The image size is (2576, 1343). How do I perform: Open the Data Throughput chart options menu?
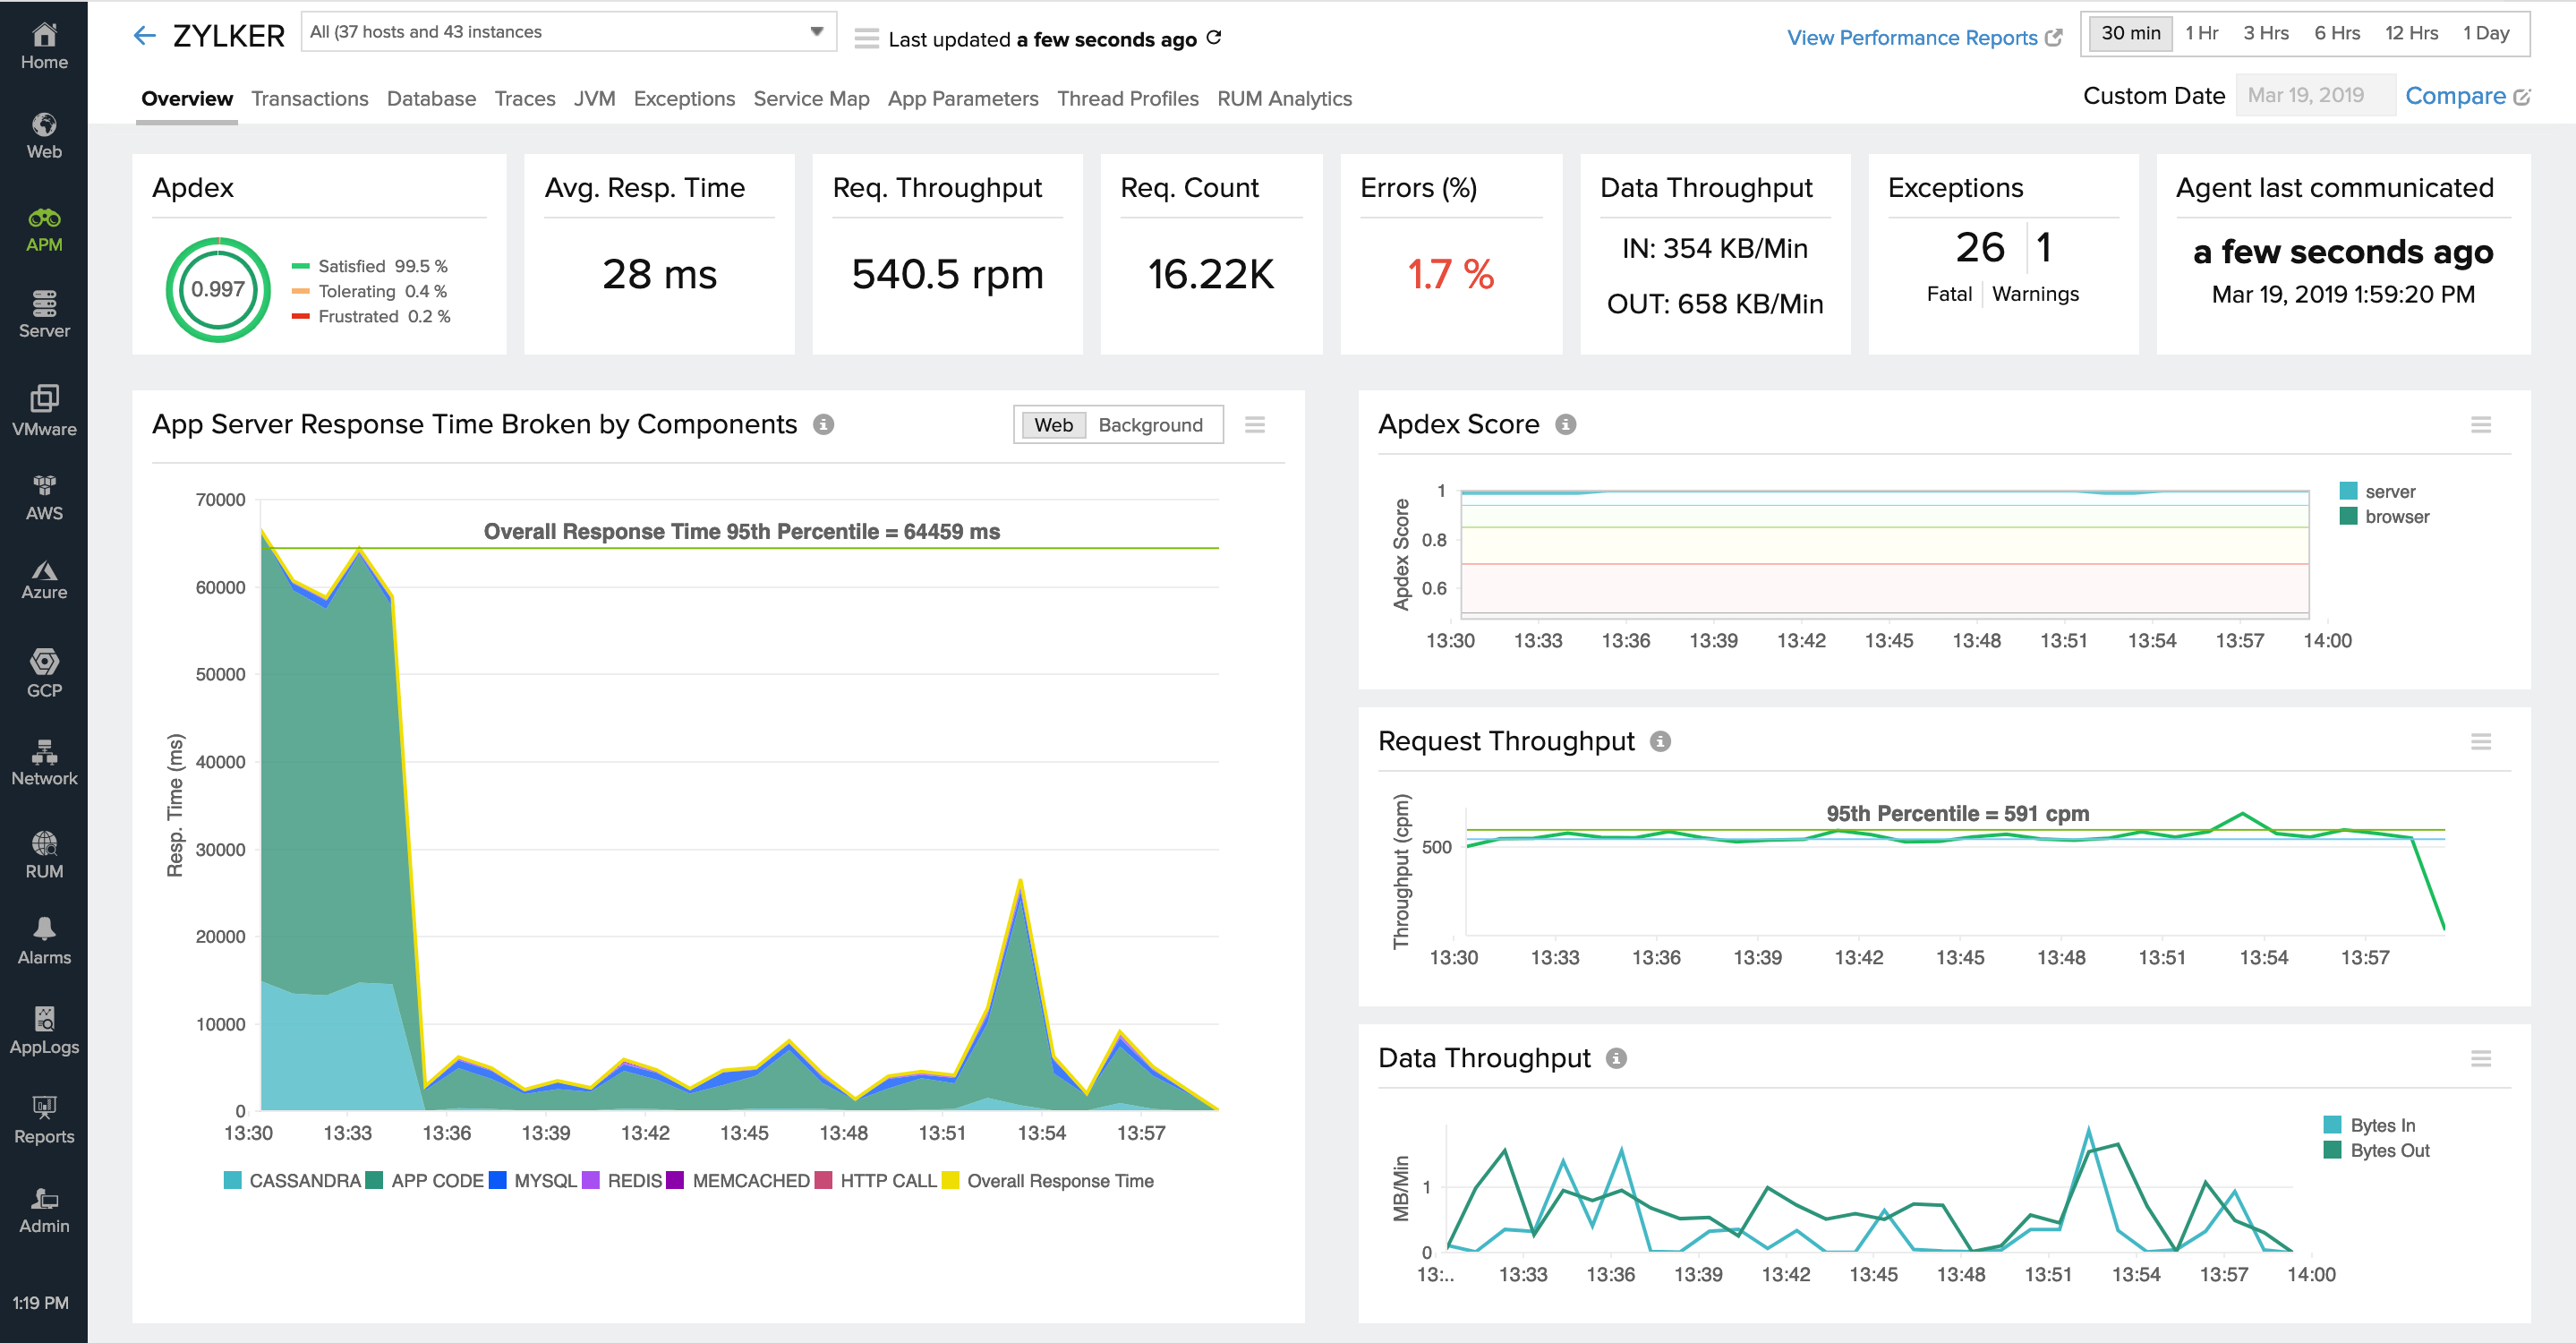(x=2481, y=1057)
